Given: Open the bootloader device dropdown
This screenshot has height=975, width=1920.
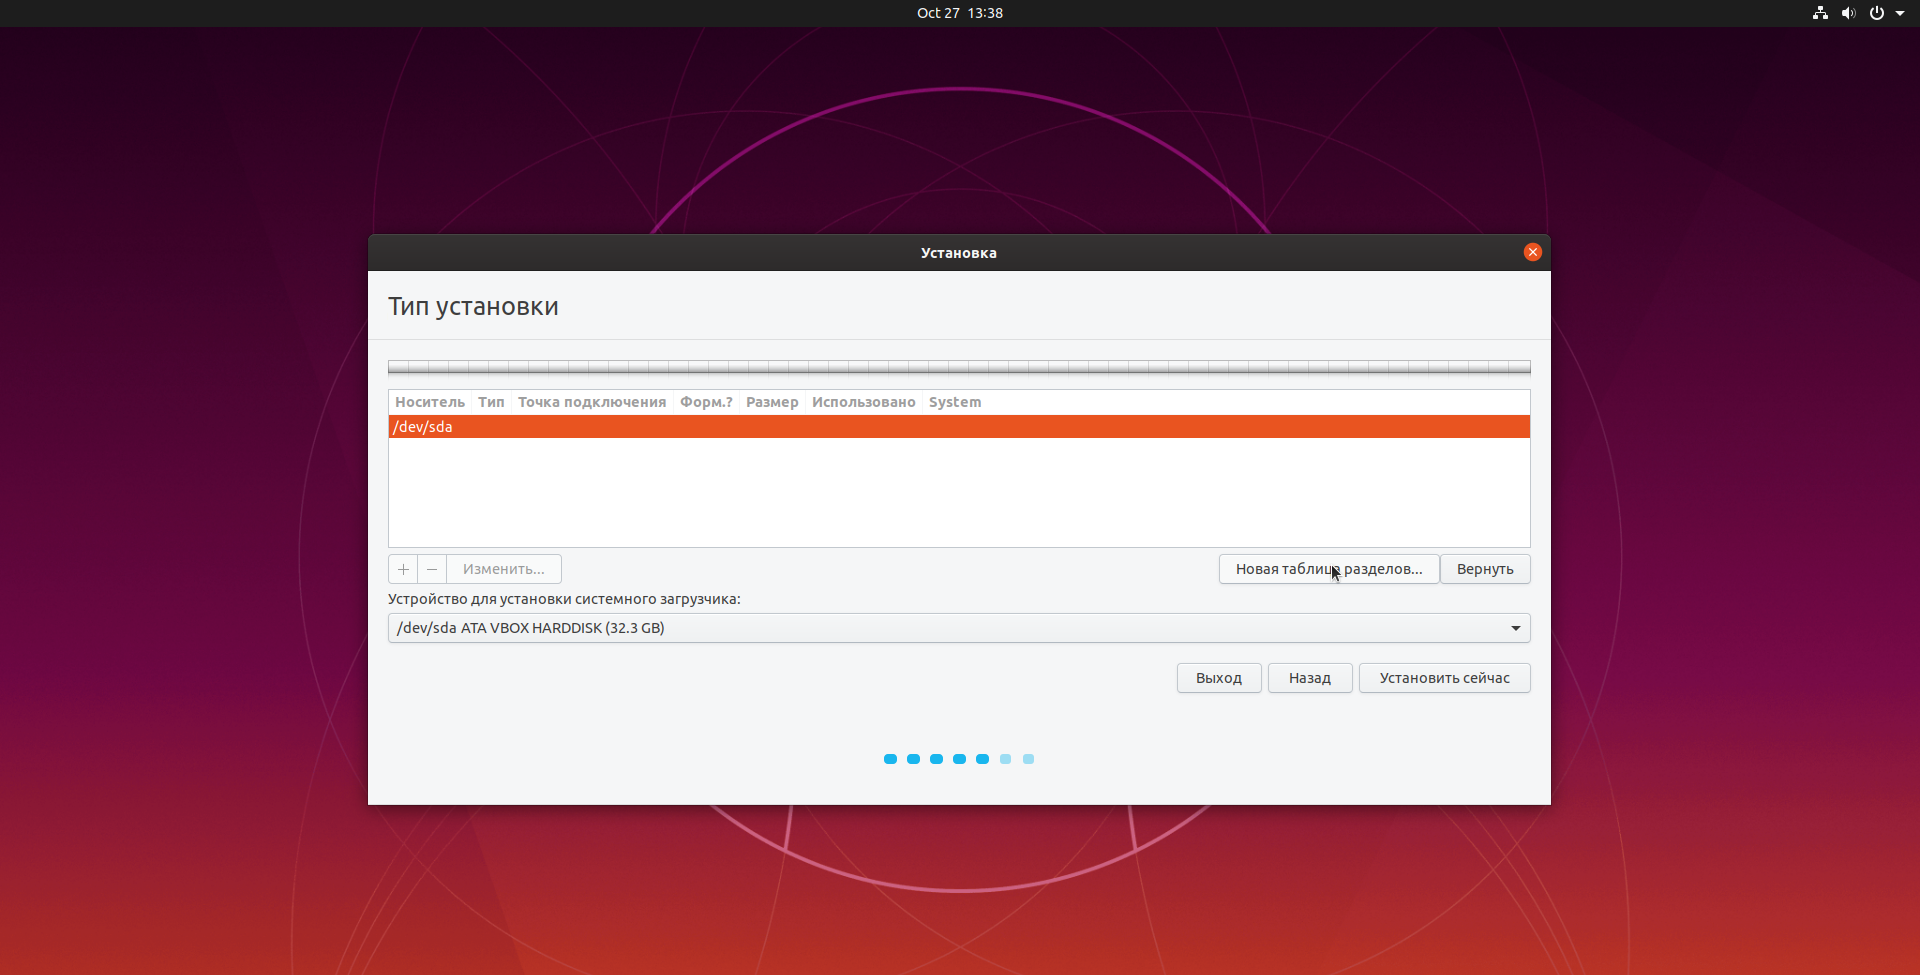Looking at the screenshot, I should pyautogui.click(x=959, y=628).
